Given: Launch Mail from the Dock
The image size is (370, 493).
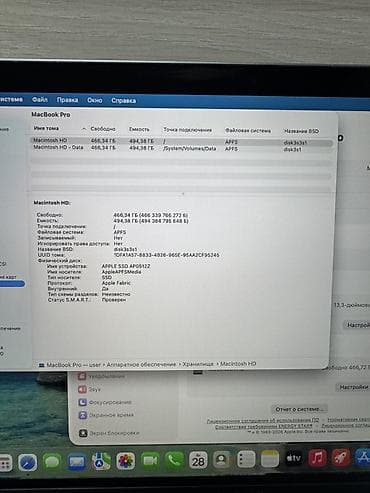Looking at the screenshot, I should 77,462.
